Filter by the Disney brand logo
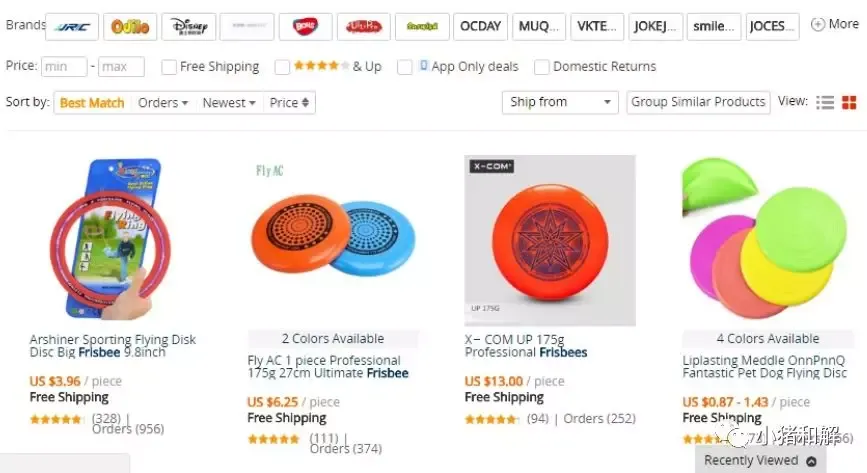867x473 pixels. click(189, 27)
